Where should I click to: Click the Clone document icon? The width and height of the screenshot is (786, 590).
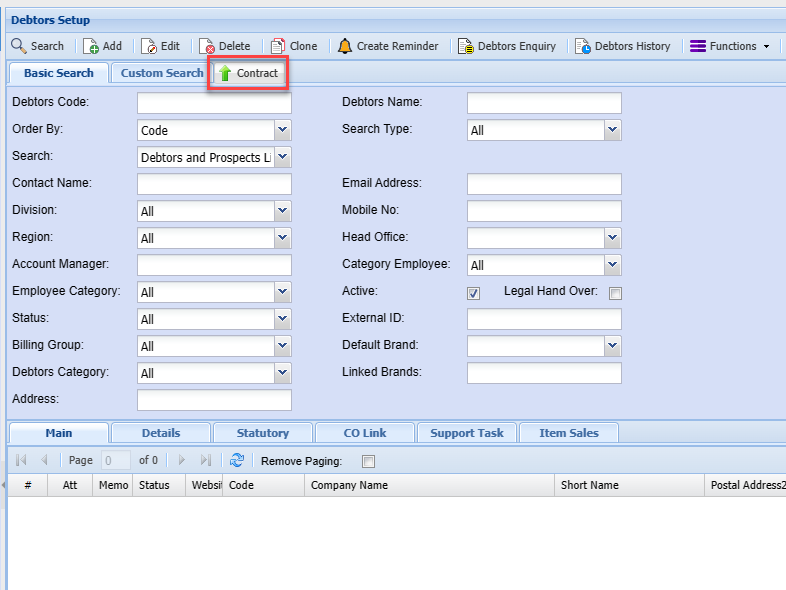point(278,46)
